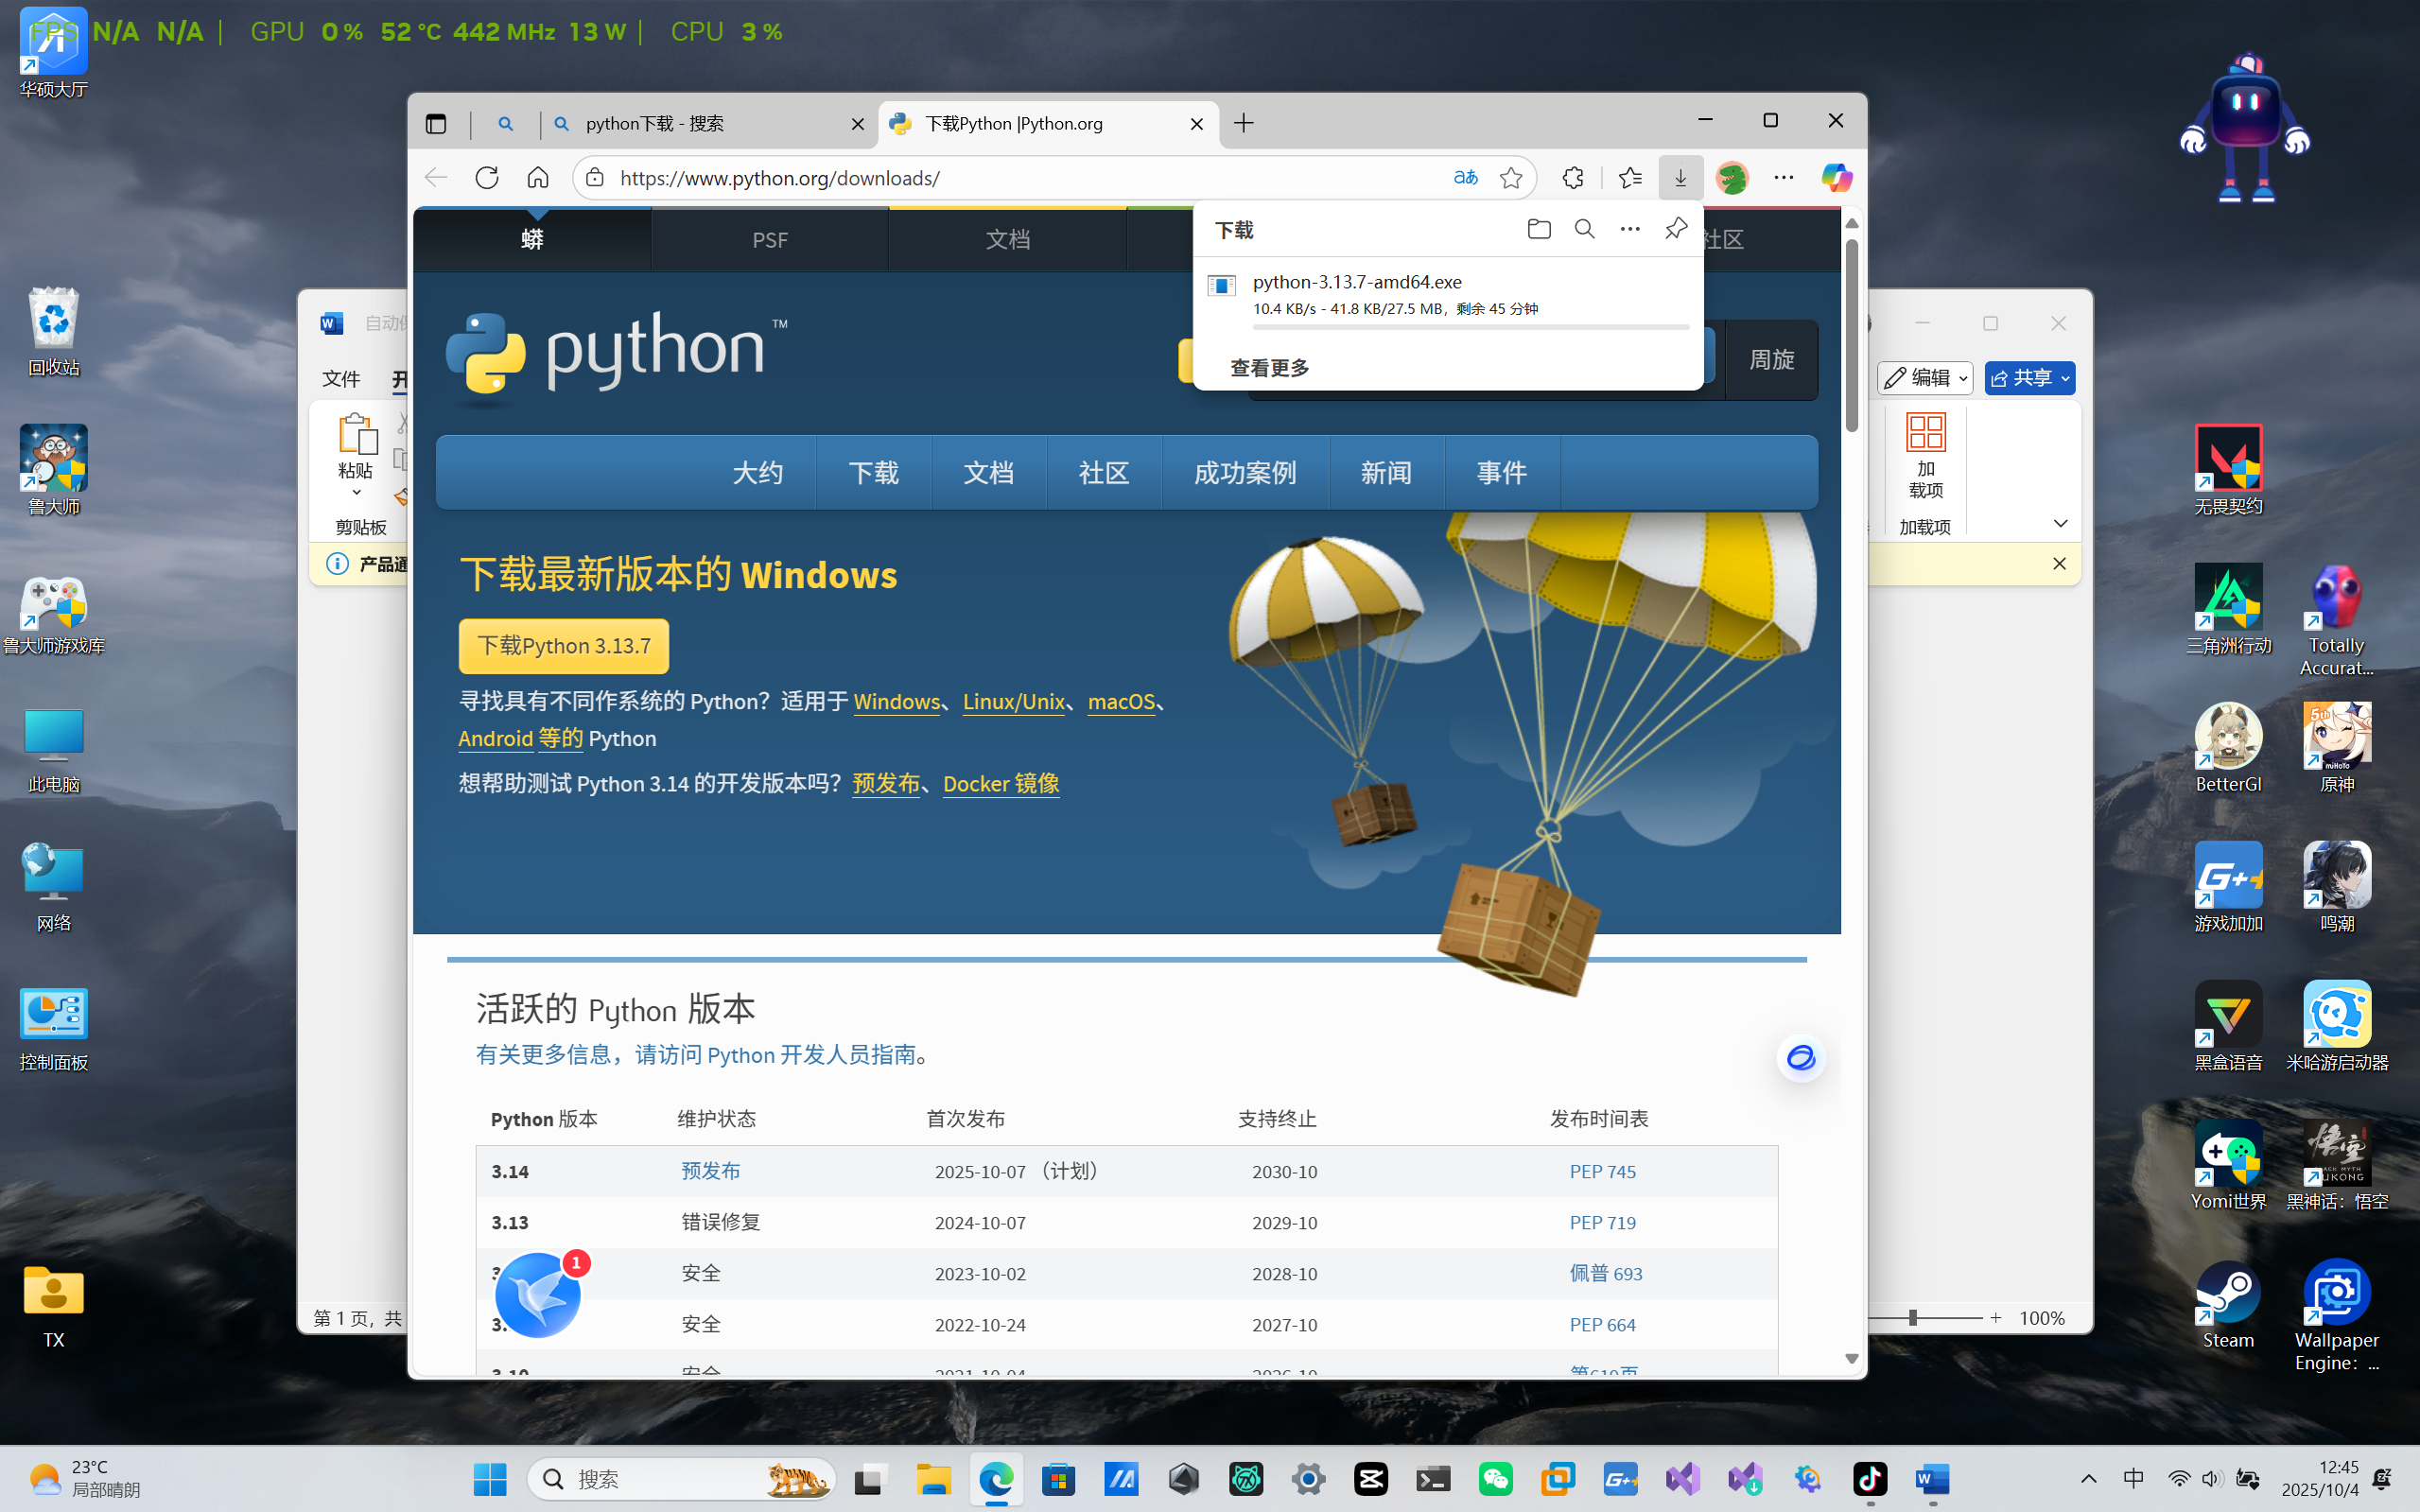Pin the downloads flyout with the pin icon
This screenshot has width=2420, height=1512.
[1674, 229]
